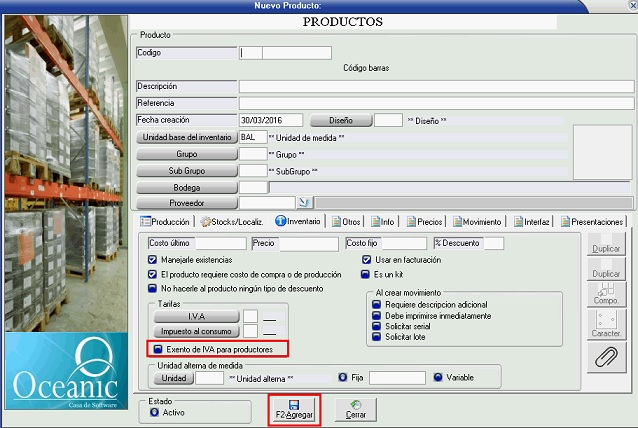Select the Fija radio option
This screenshot has height=428, width=638.
[343, 378]
